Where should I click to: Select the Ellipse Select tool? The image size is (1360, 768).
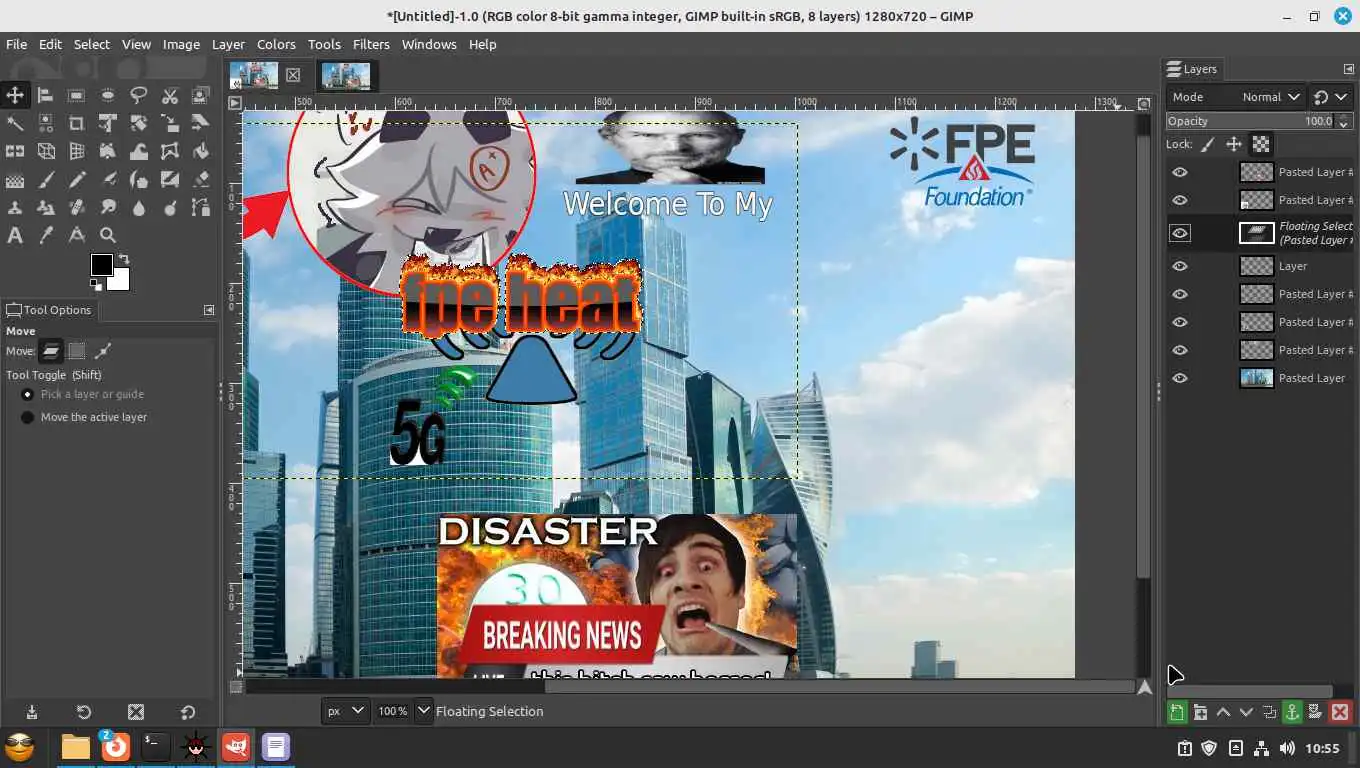point(107,95)
